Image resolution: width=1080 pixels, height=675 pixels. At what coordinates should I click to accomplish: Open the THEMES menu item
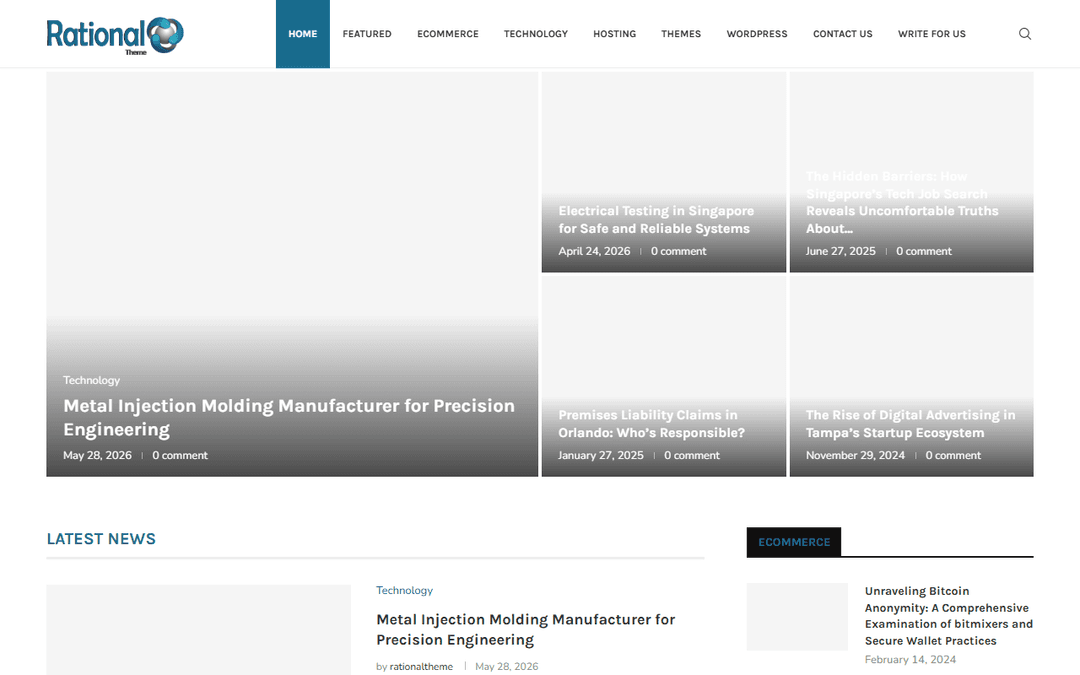coord(681,34)
